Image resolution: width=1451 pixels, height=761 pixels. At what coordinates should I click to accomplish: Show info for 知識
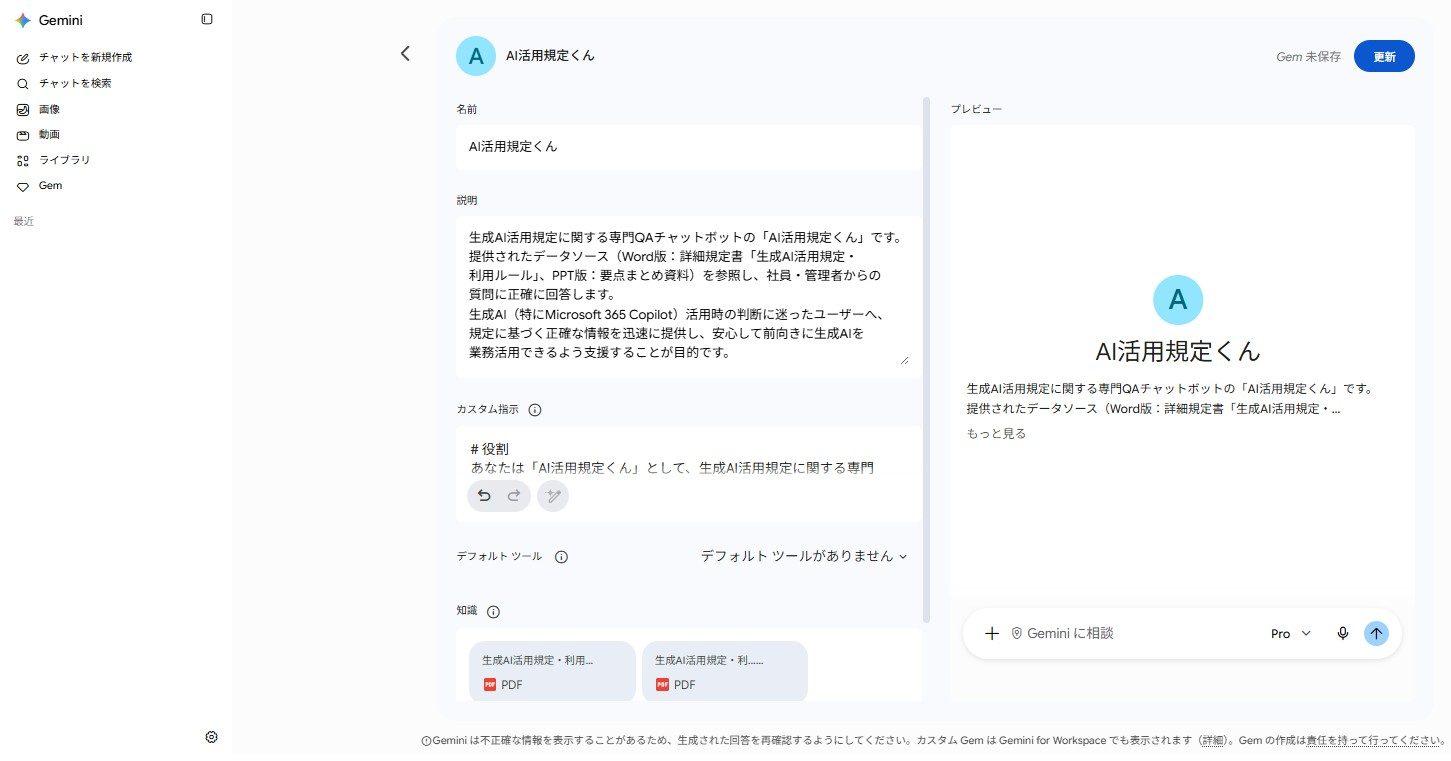(493, 612)
